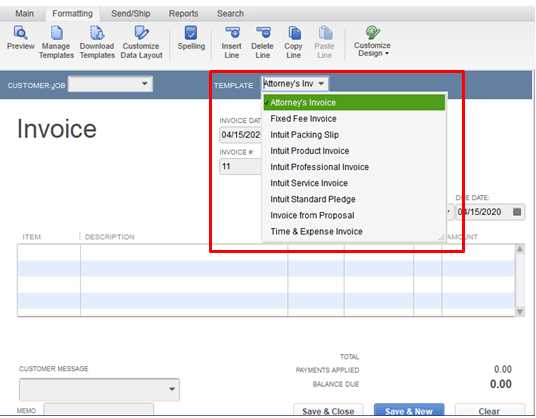536x418 pixels.
Task: Open the Send/Ship tab
Action: click(131, 13)
